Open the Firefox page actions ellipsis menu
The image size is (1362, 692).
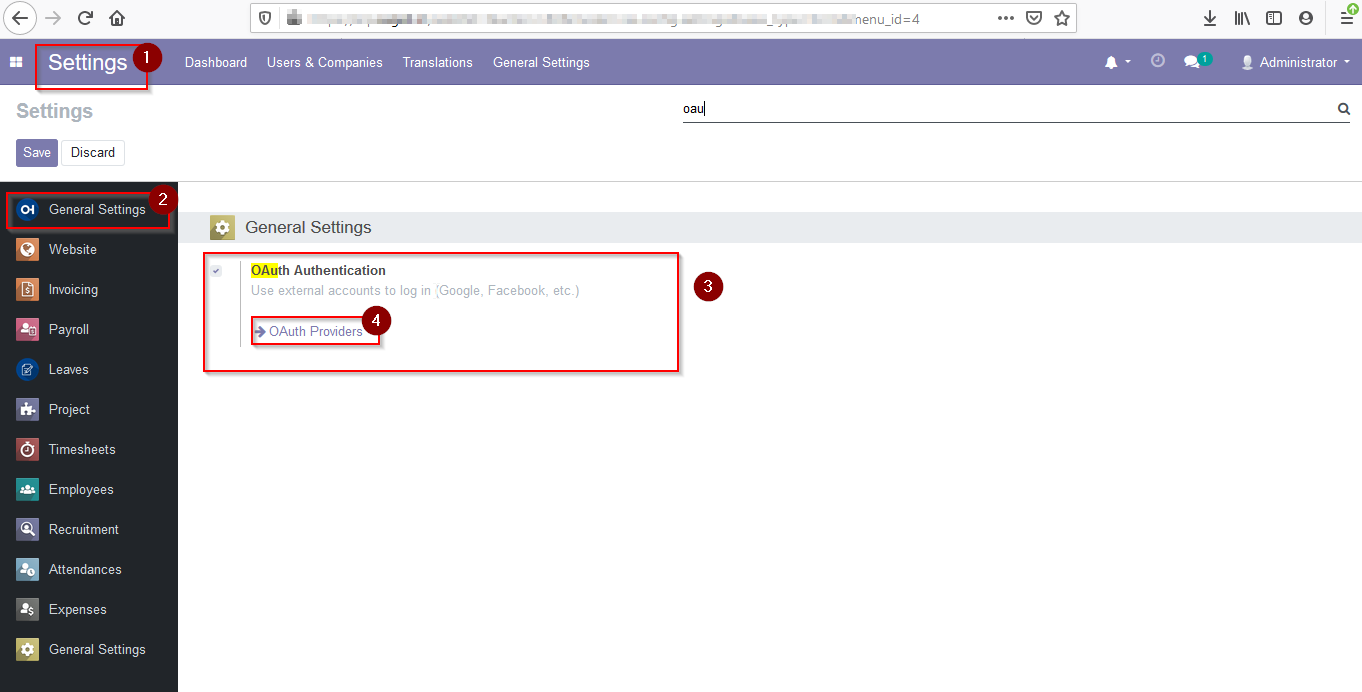tap(1006, 18)
